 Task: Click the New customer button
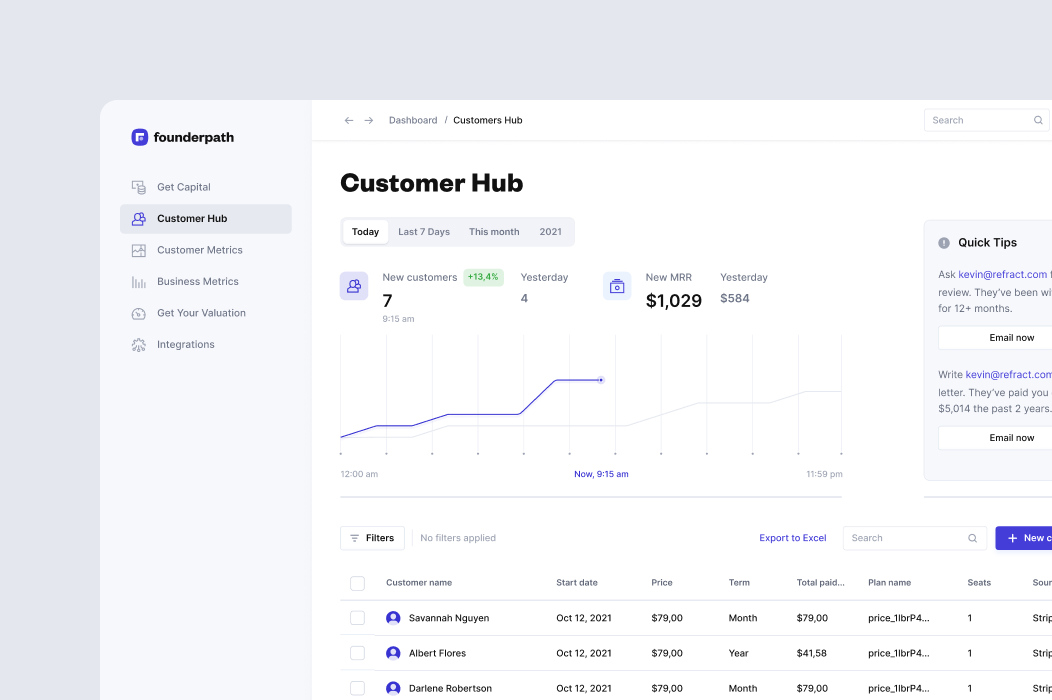[x=1024, y=538]
